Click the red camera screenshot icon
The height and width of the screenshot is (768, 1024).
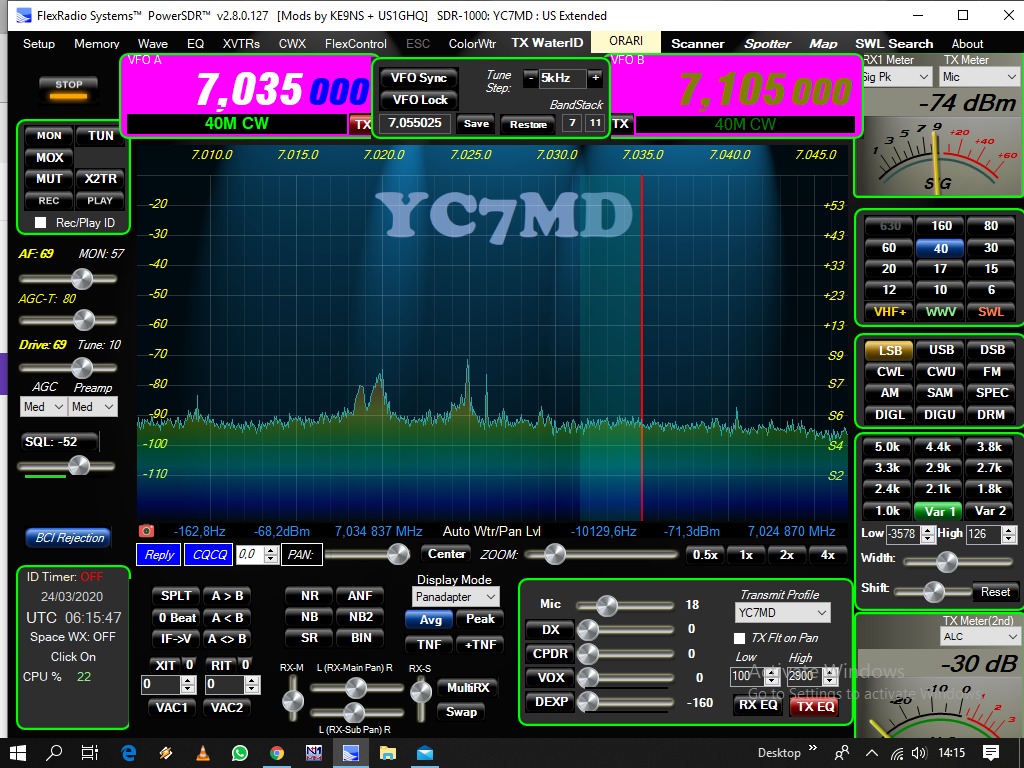pyautogui.click(x=146, y=530)
